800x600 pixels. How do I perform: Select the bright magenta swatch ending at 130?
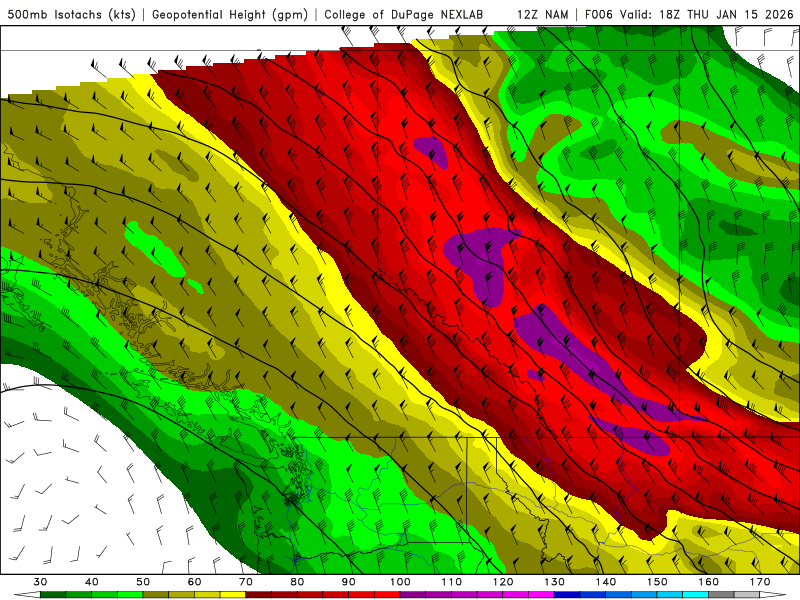click(541, 595)
